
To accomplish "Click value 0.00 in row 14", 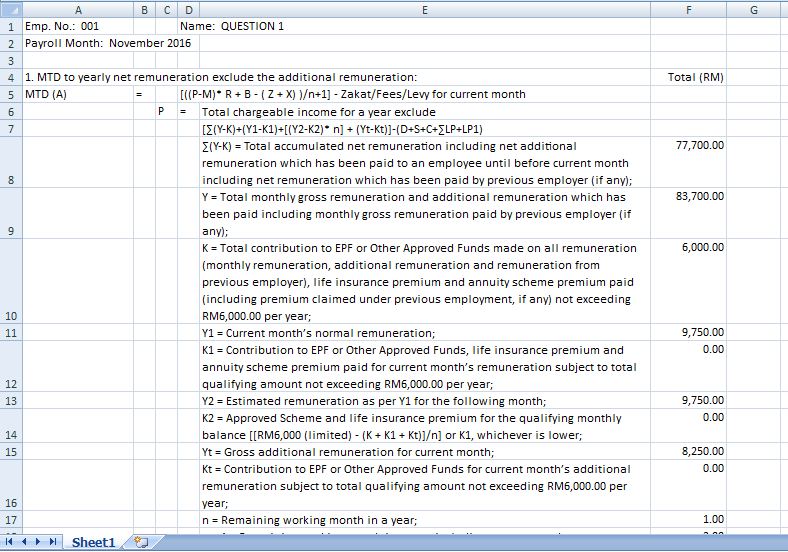I will tap(688, 426).
